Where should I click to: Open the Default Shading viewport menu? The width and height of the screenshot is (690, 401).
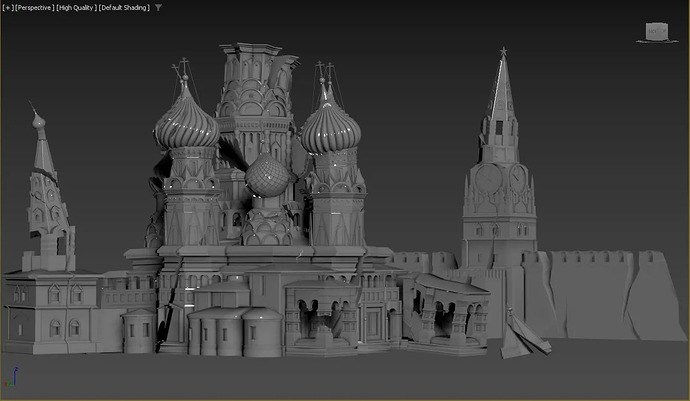click(x=124, y=7)
